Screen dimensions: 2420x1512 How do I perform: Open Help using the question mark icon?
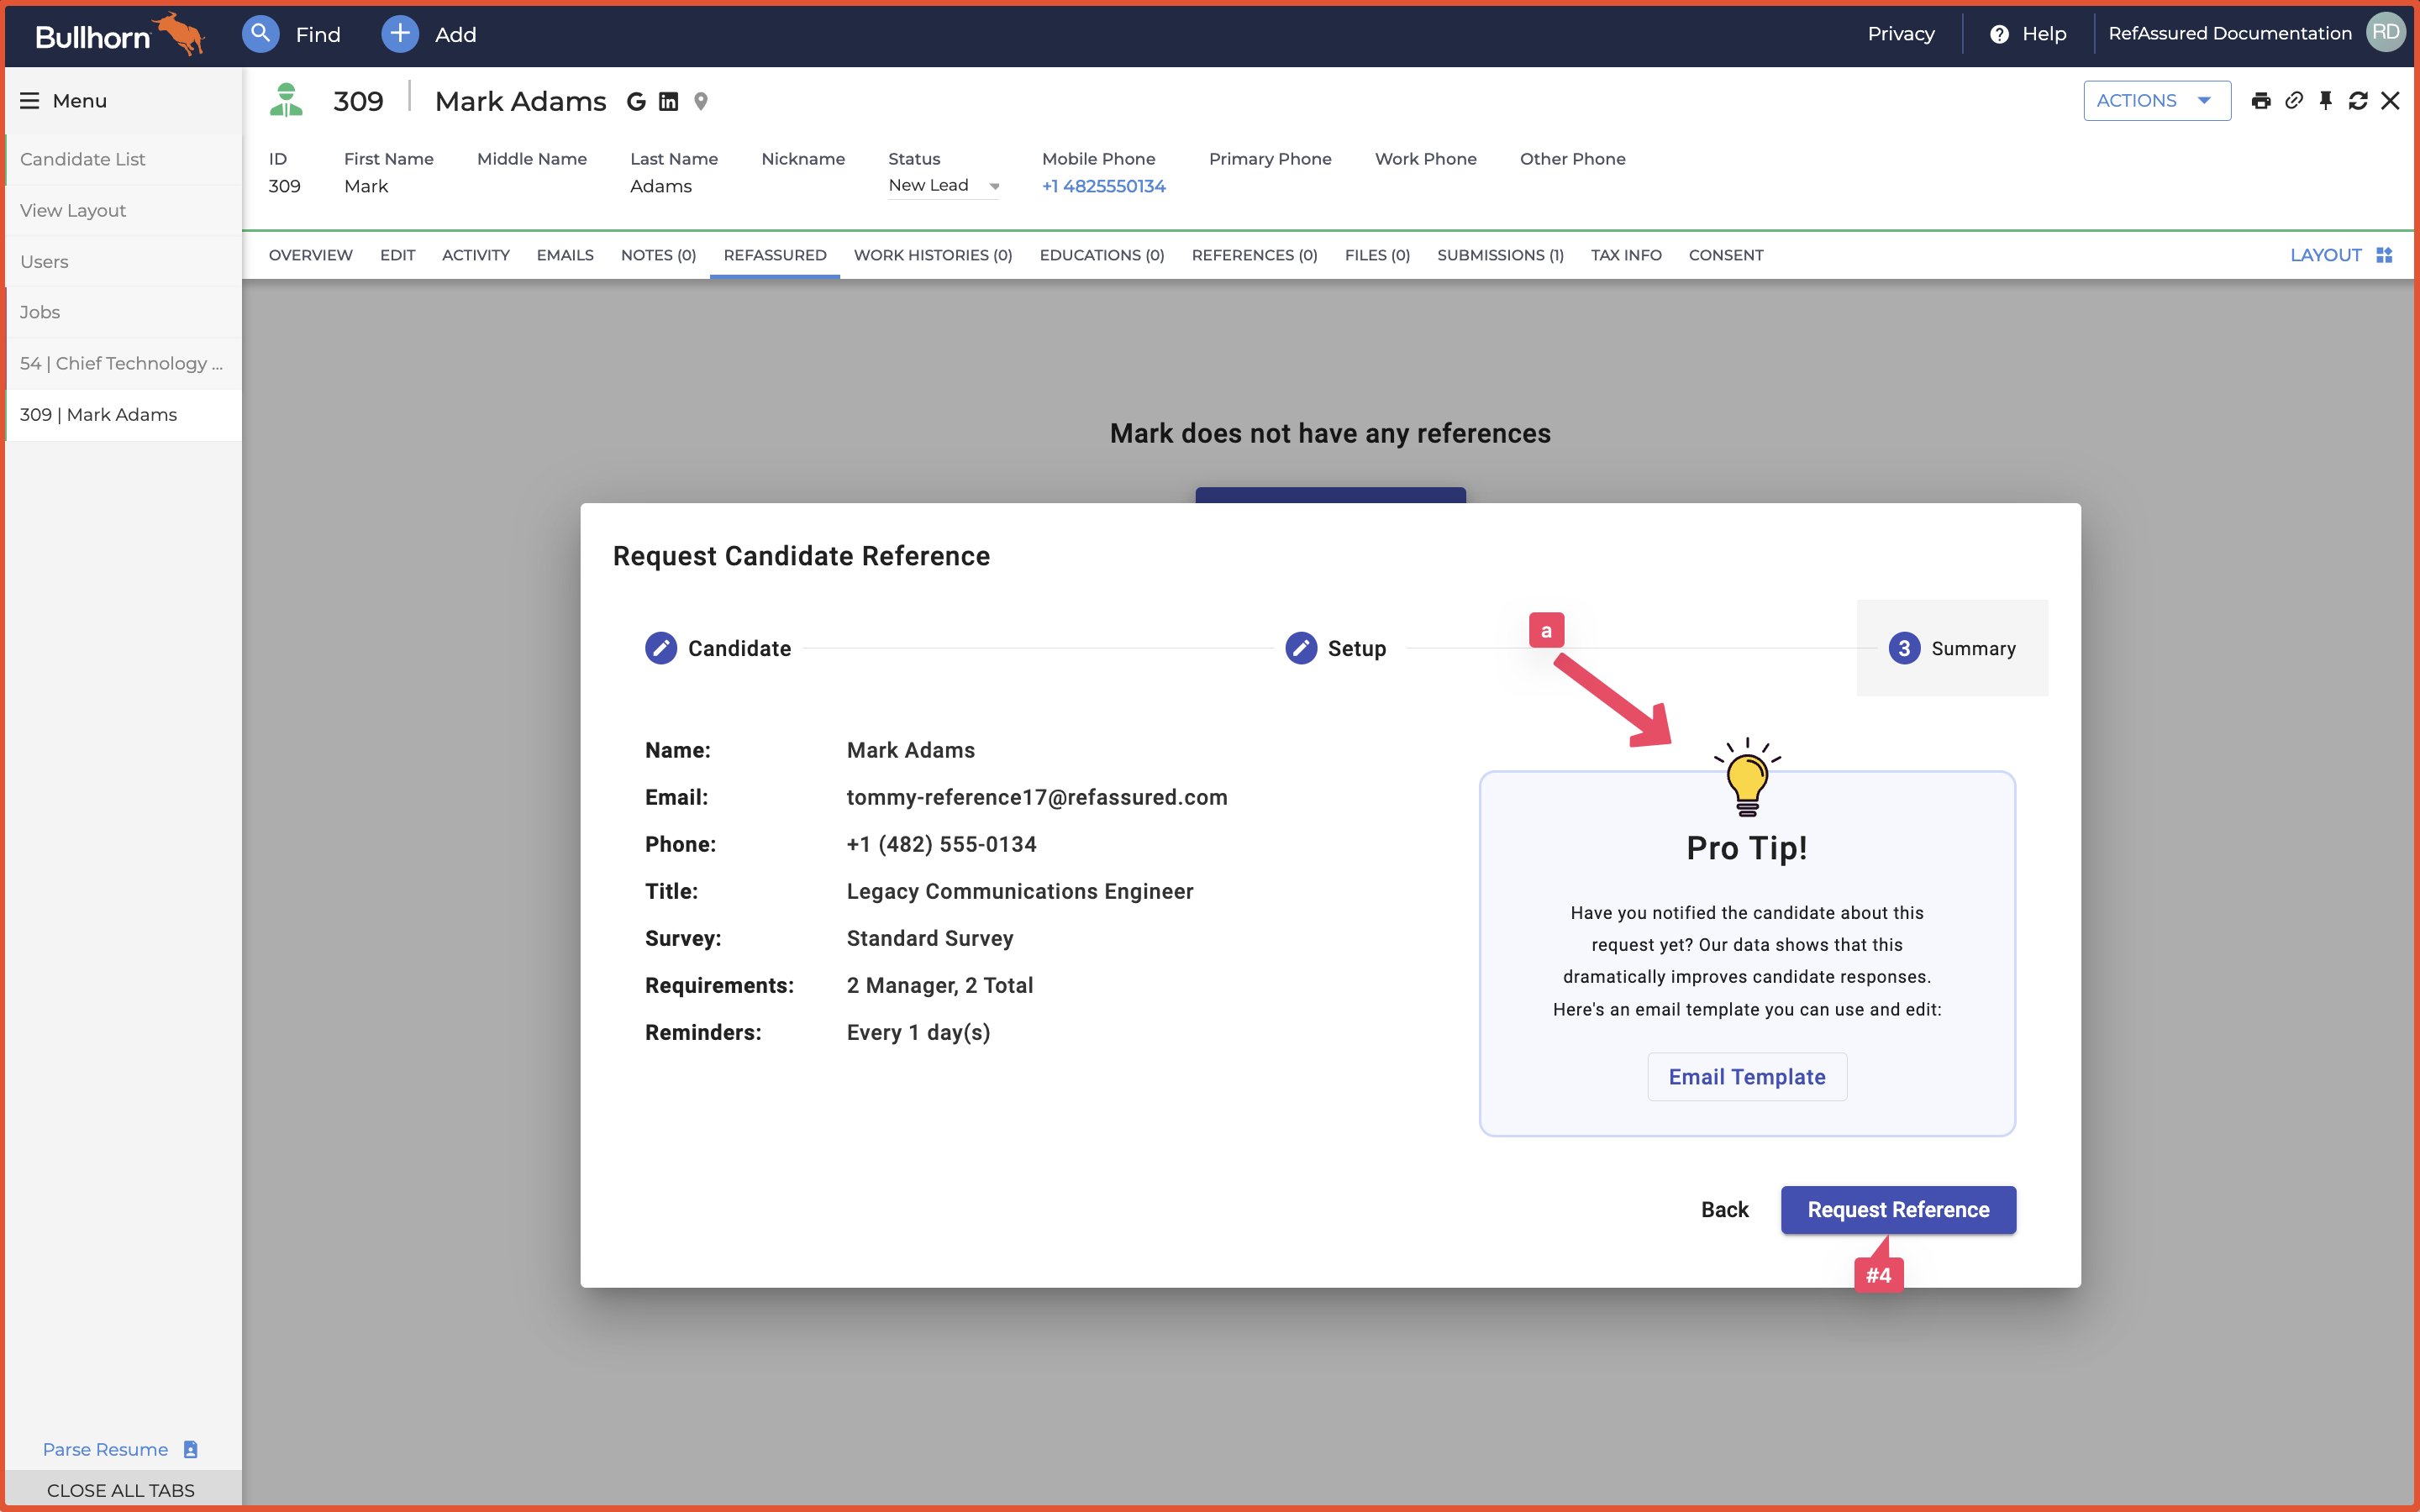coord(1997,33)
